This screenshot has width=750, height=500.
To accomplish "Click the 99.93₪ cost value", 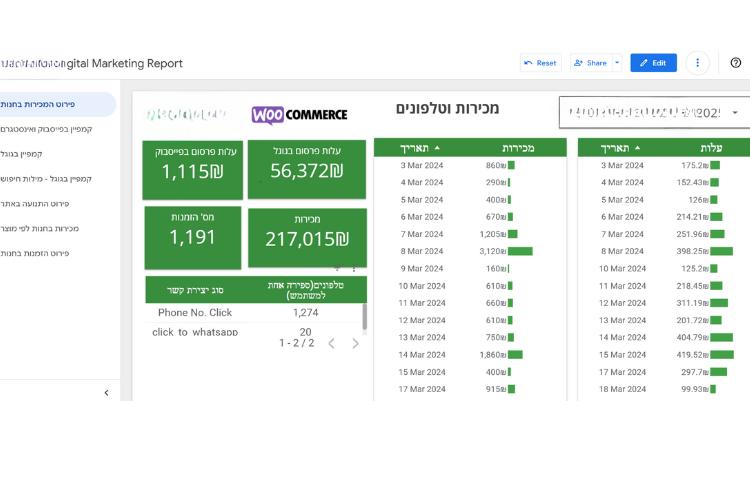I will 695,389.
